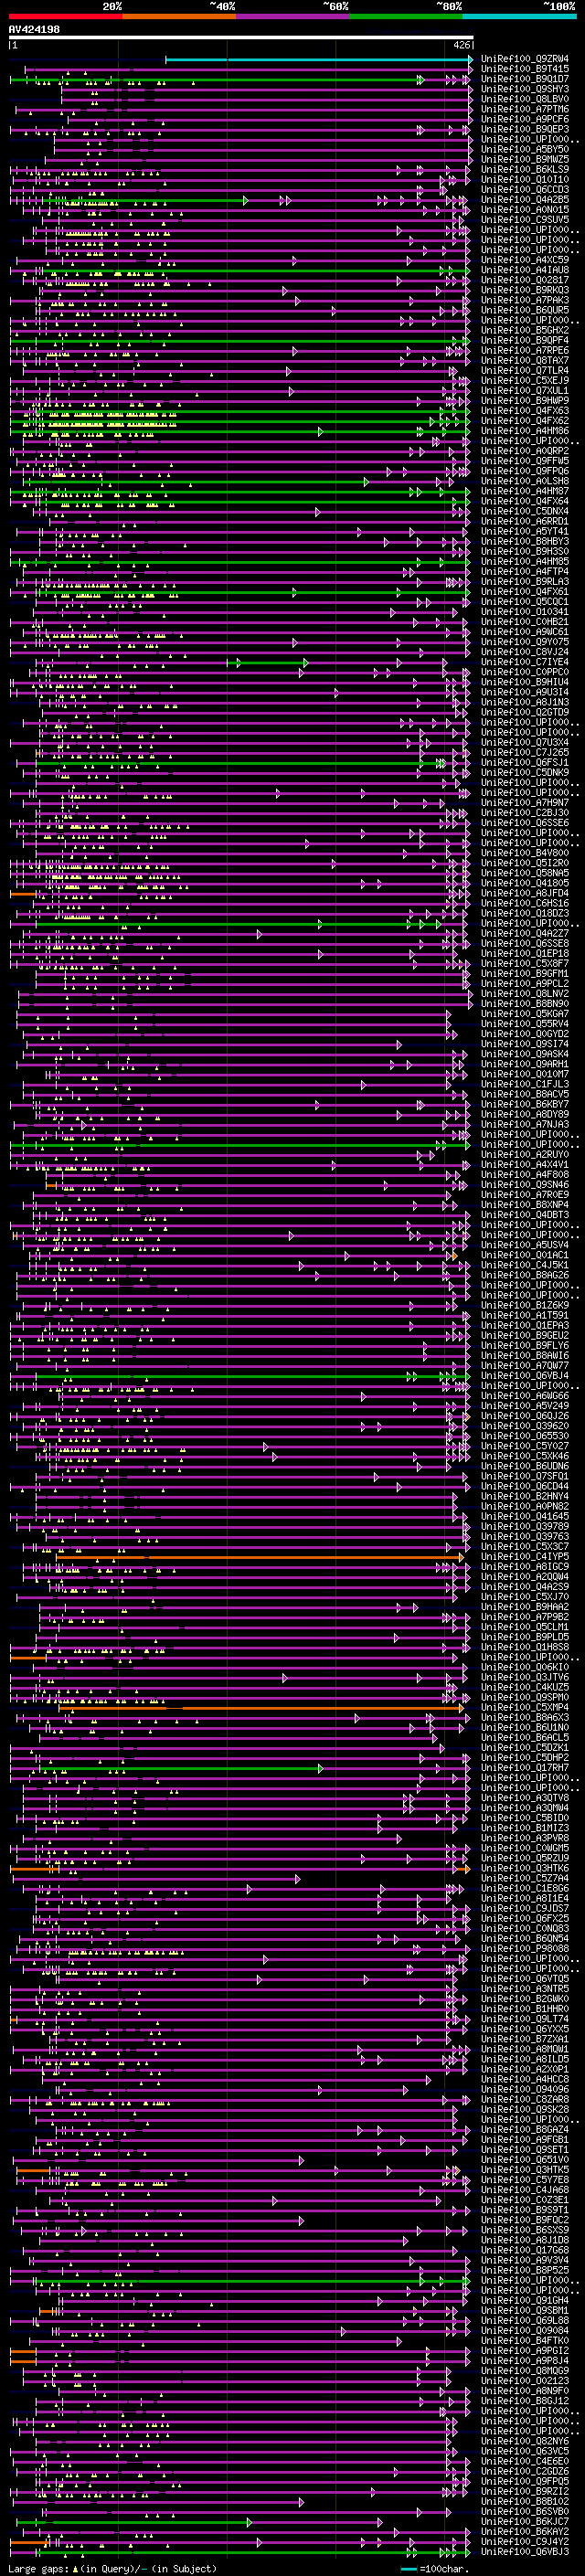Select hit label UniRef100_A4IAU8
Screen dimensions: 585x2576
coord(525,270)
